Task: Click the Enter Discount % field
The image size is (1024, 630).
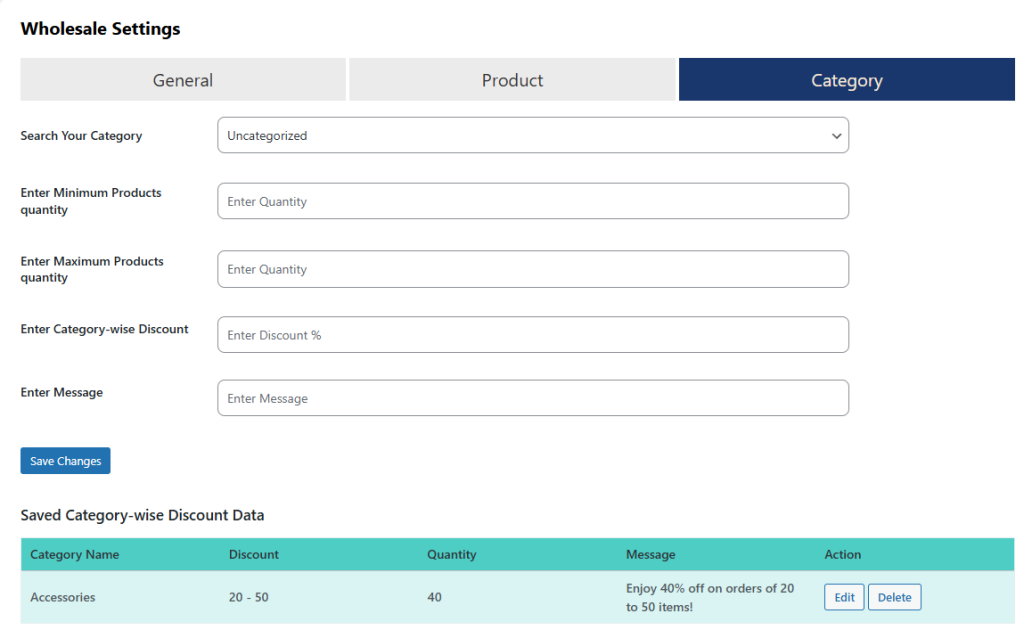Action: [x=532, y=335]
